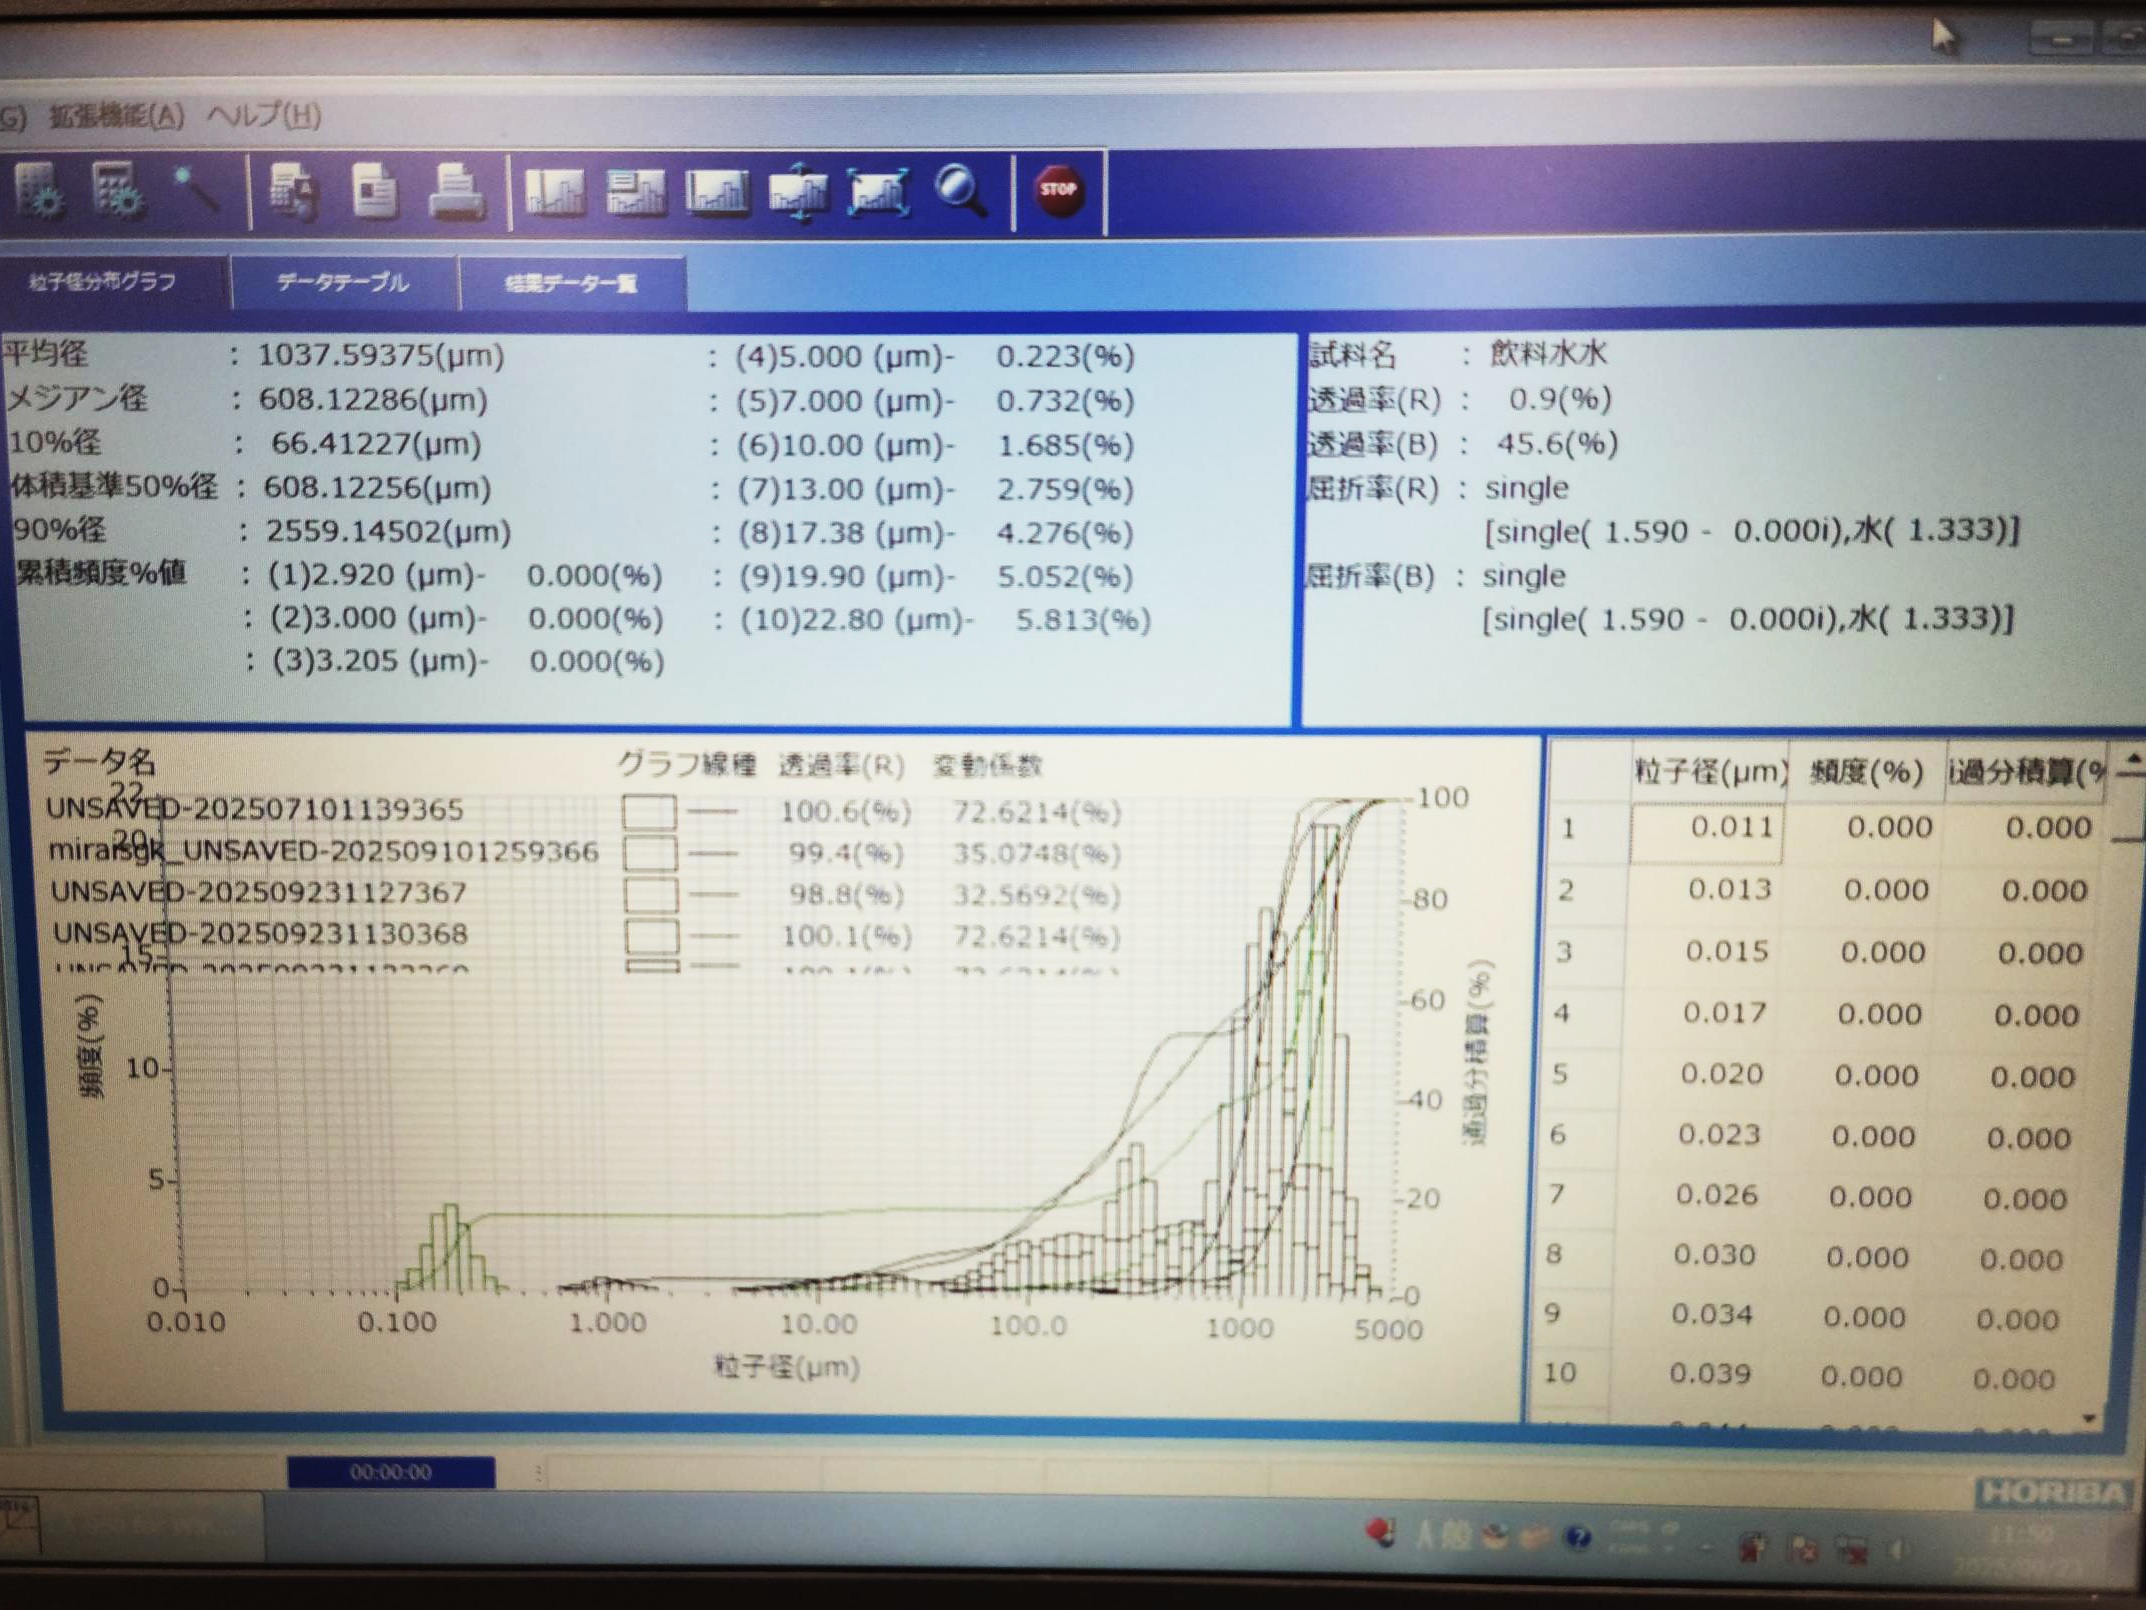Click the fit-graph-to-corners expand icon
The height and width of the screenshot is (1610, 2146).
tap(878, 190)
